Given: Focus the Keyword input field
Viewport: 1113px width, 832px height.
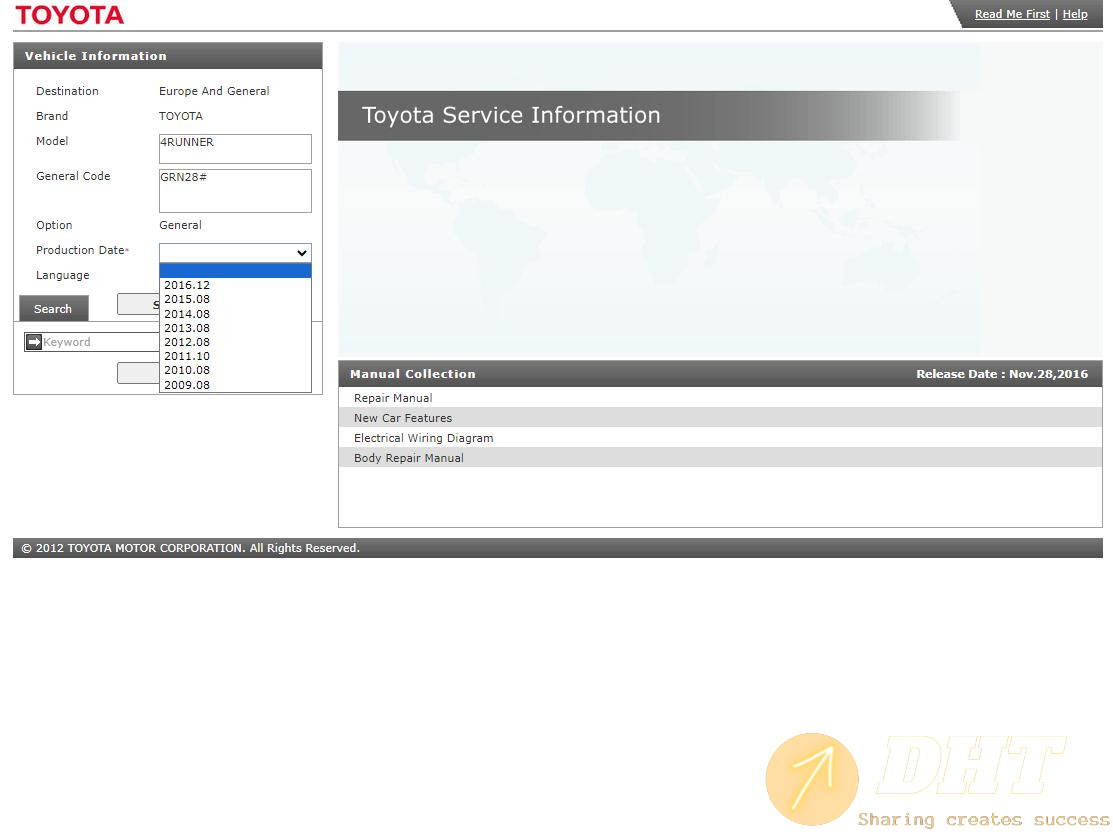Looking at the screenshot, I should pyautogui.click(x=101, y=342).
